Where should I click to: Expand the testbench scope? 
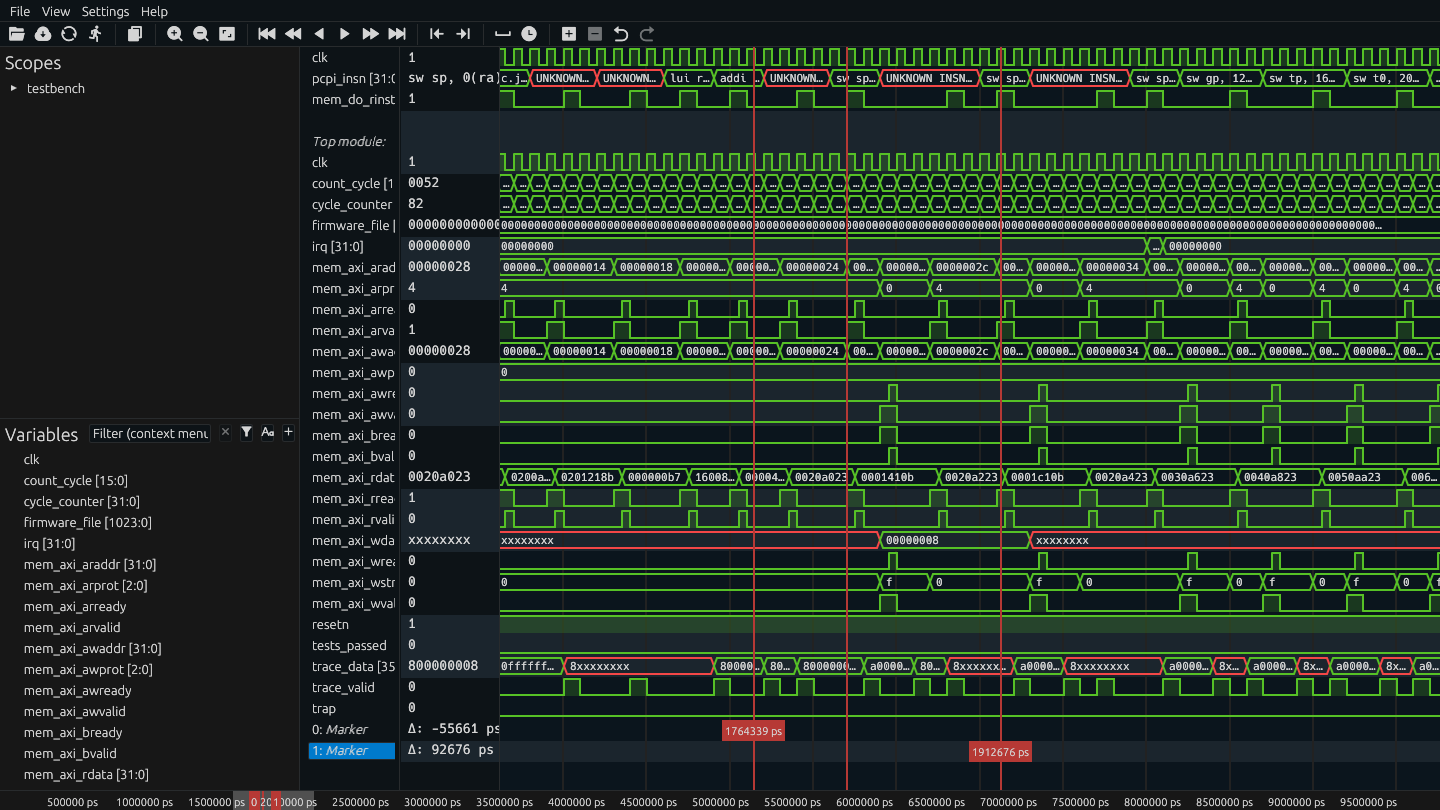[x=14, y=89]
